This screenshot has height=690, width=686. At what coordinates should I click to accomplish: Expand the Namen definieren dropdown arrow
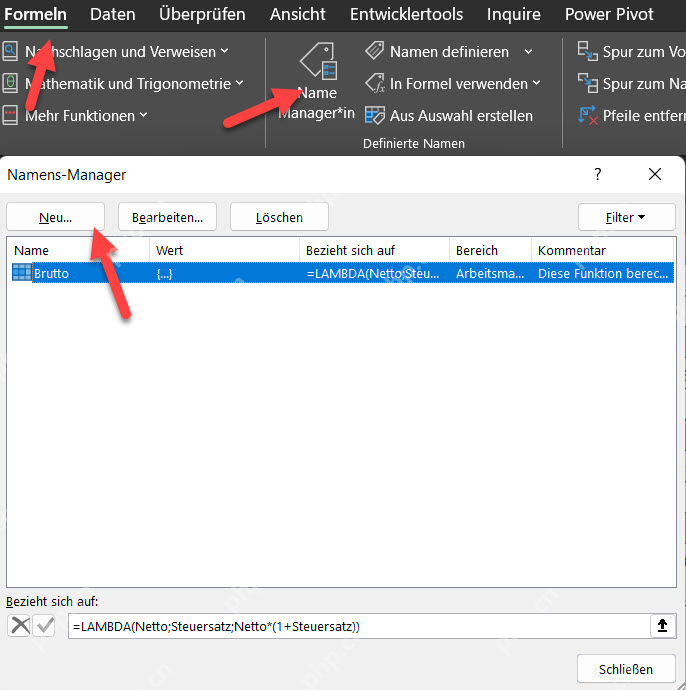pyautogui.click(x=528, y=52)
